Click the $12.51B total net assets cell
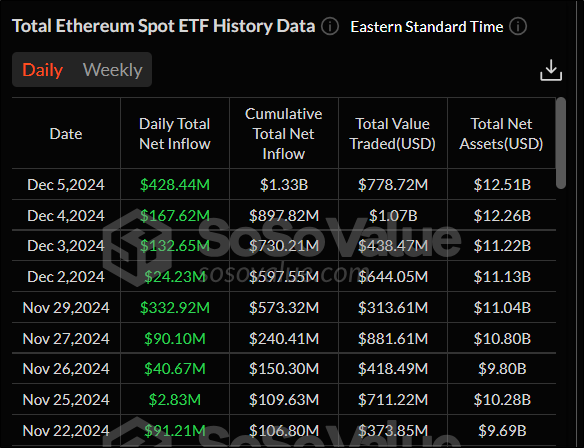Image resolution: width=584 pixels, height=448 pixels. coord(502,185)
